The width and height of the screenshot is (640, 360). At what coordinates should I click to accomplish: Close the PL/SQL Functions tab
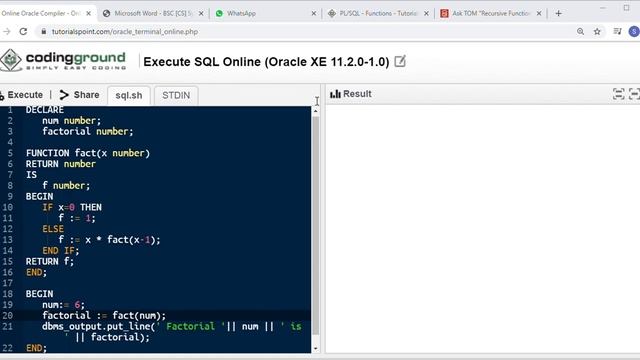[426, 13]
